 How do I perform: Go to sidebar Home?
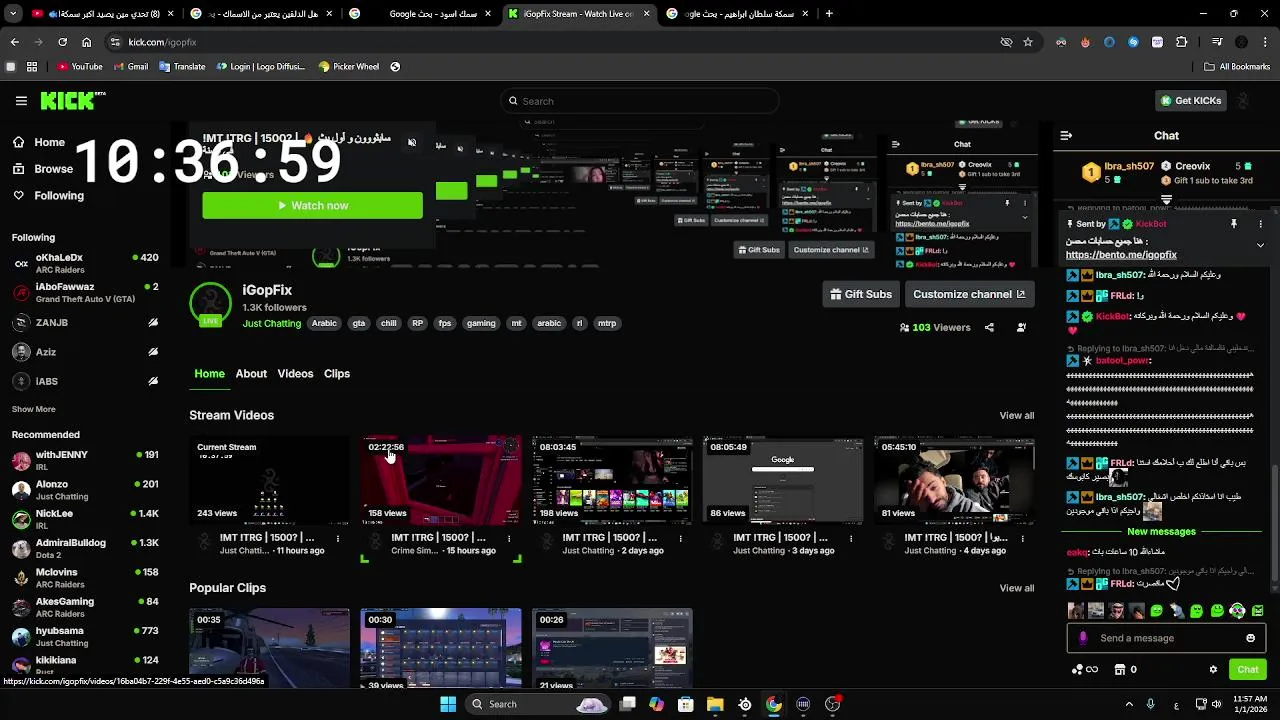coord(40,142)
